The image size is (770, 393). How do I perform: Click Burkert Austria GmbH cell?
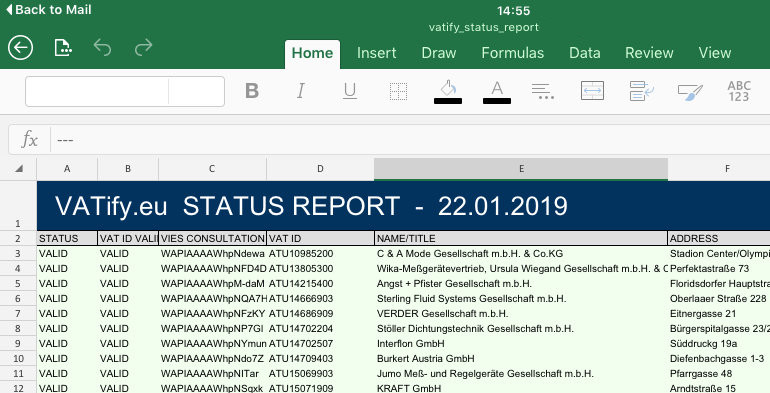[521, 359]
